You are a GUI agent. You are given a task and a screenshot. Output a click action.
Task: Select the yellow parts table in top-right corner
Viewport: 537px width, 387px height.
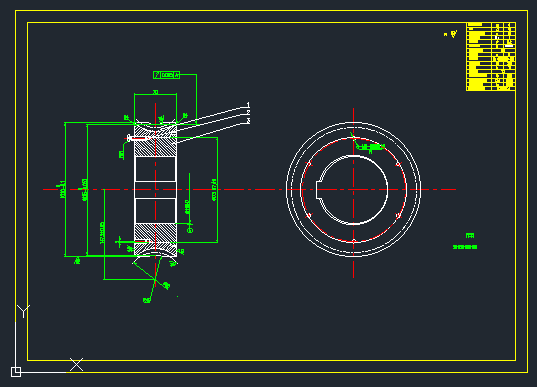point(491,57)
